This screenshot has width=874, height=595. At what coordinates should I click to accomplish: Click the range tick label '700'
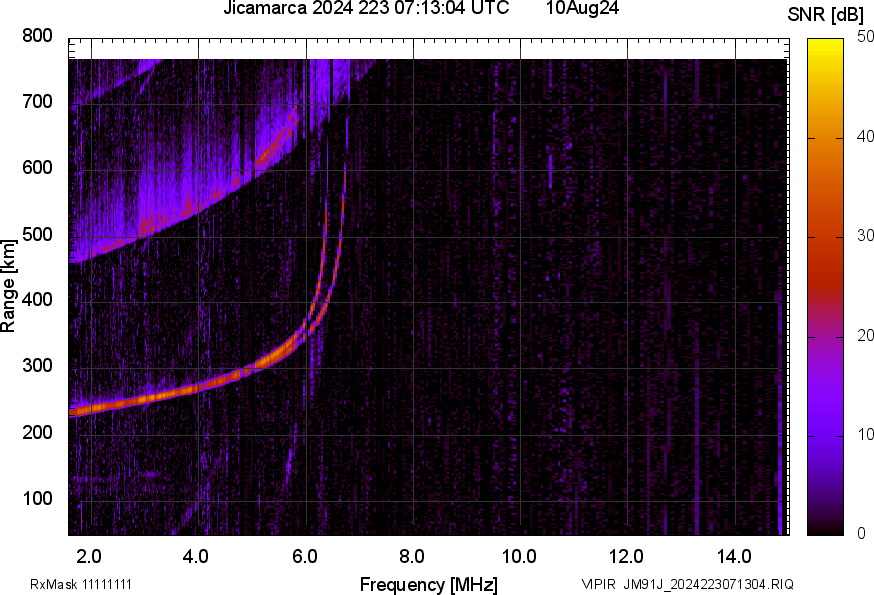coord(37,102)
